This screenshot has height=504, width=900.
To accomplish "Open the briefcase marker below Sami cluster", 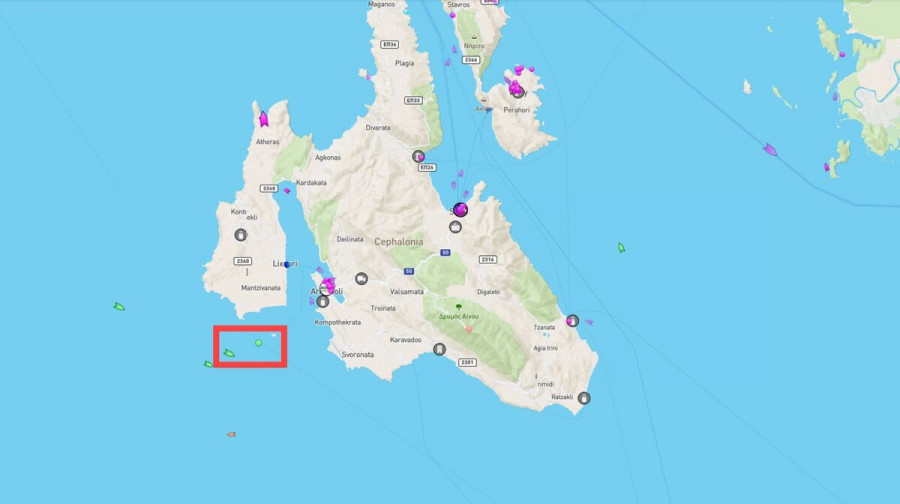I will pyautogui.click(x=455, y=227).
